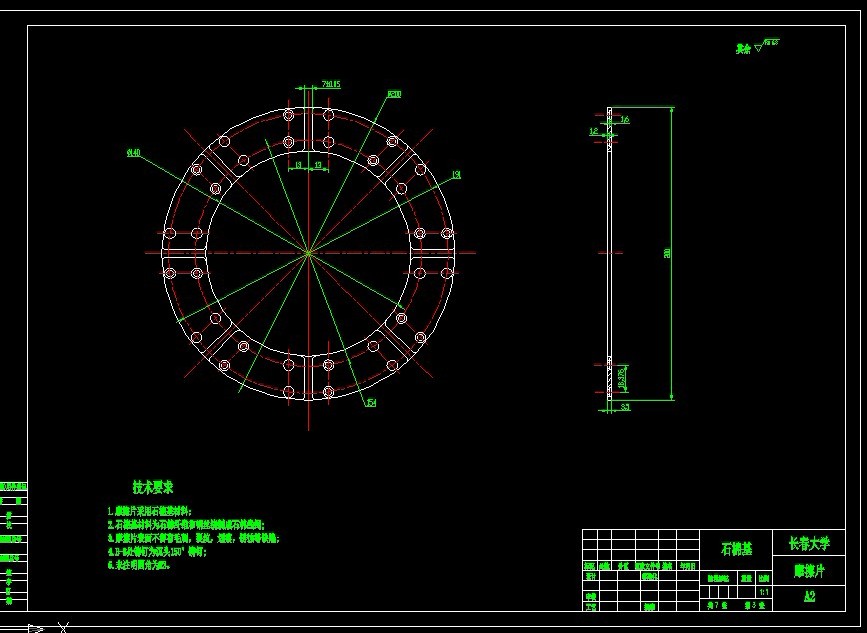Click note line 4 mentioning 150°
Image resolution: width=867 pixels, height=633 pixels.
coord(157,551)
